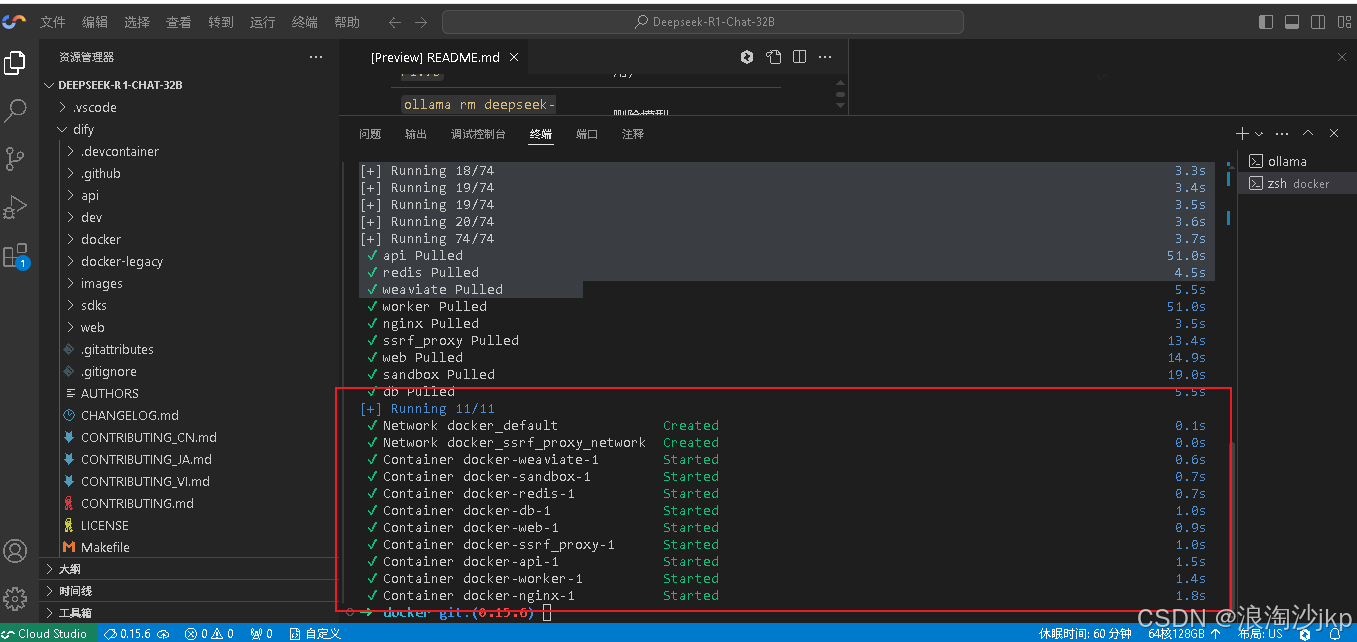1357x642 pixels.
Task: Open the new terminal launch profile dropdown
Action: point(1259,133)
